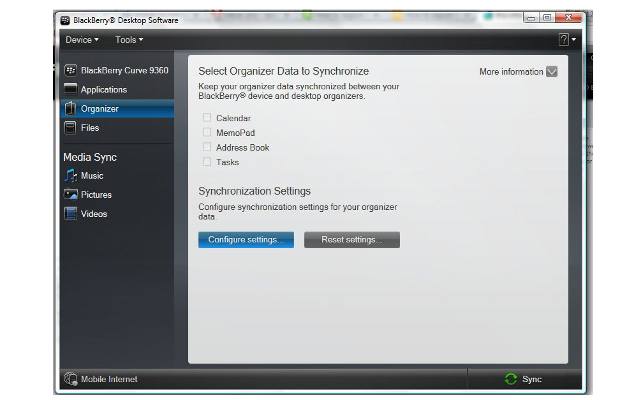Viewport: 620px width, 400px height.
Task: Minimize the BlackBerry Desktop Software window
Action: pyautogui.click(x=531, y=17)
